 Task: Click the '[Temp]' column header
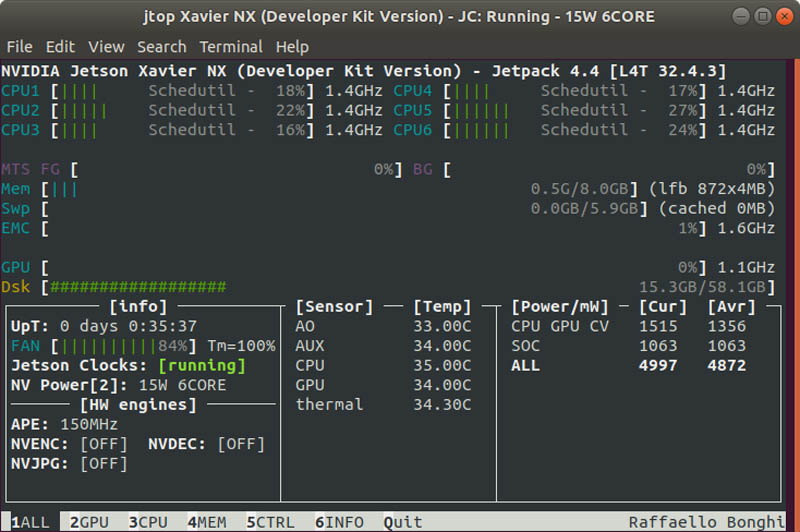click(x=442, y=307)
